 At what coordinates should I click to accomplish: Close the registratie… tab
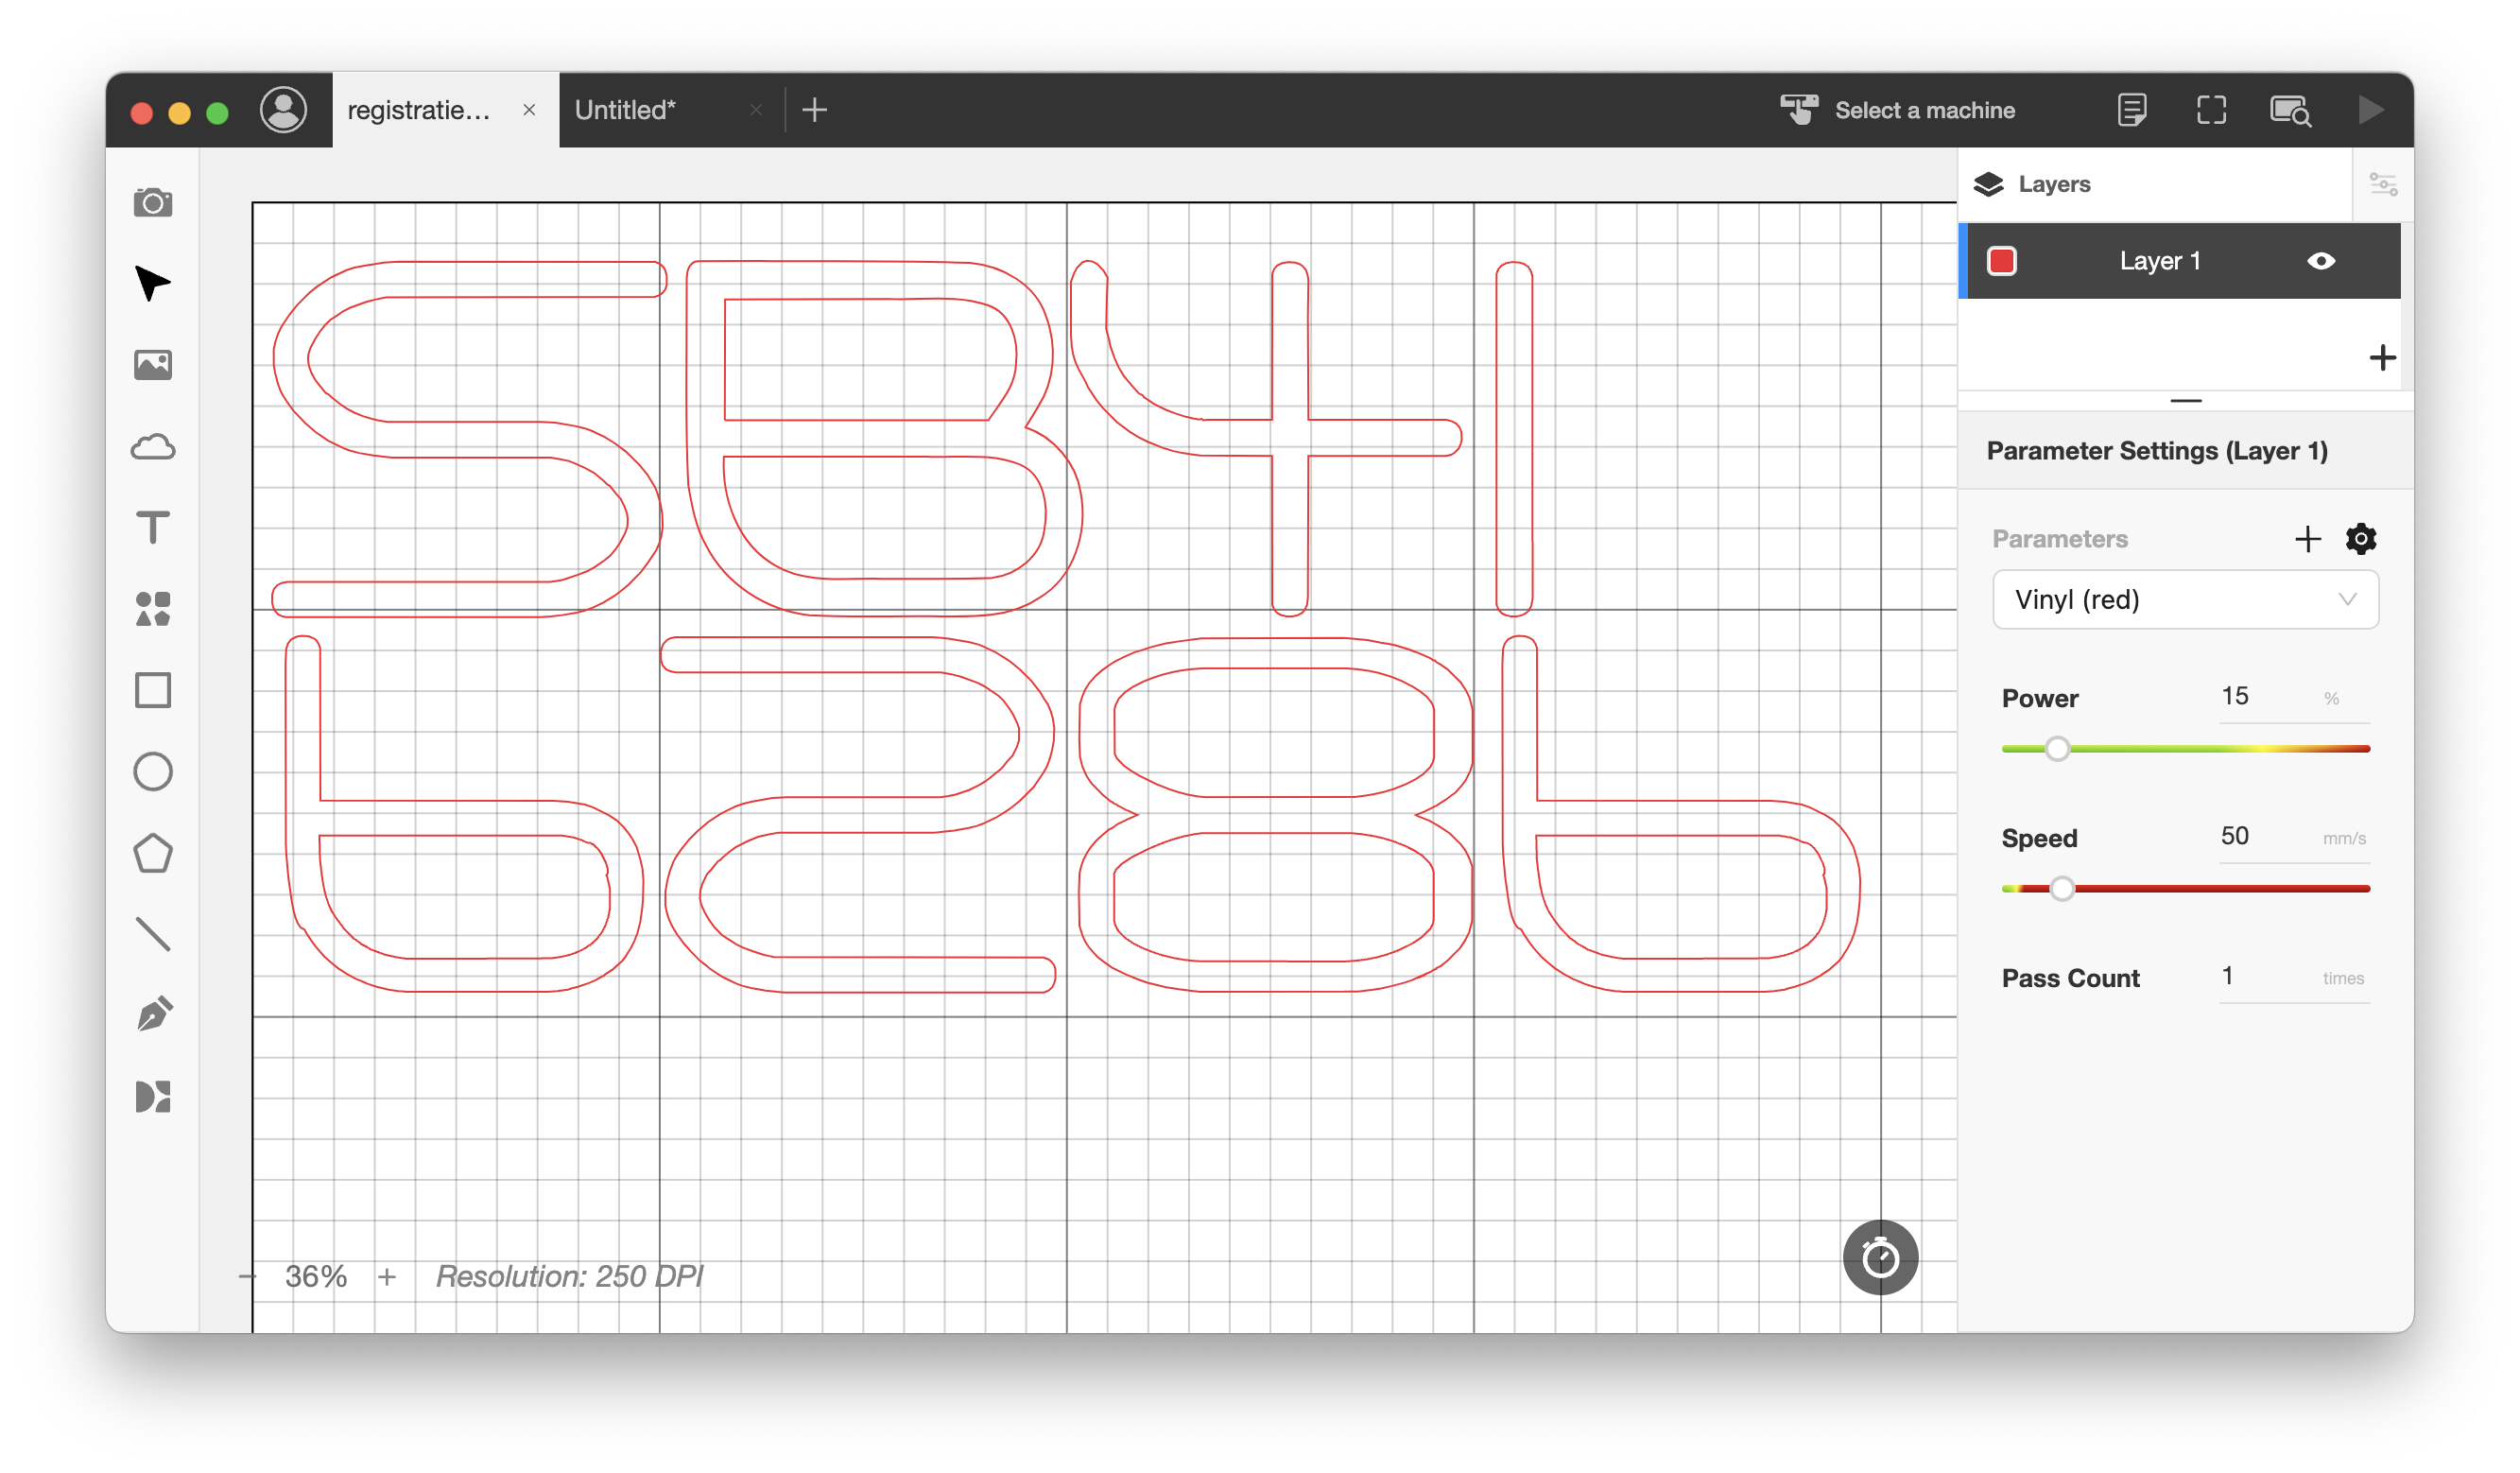[529, 110]
